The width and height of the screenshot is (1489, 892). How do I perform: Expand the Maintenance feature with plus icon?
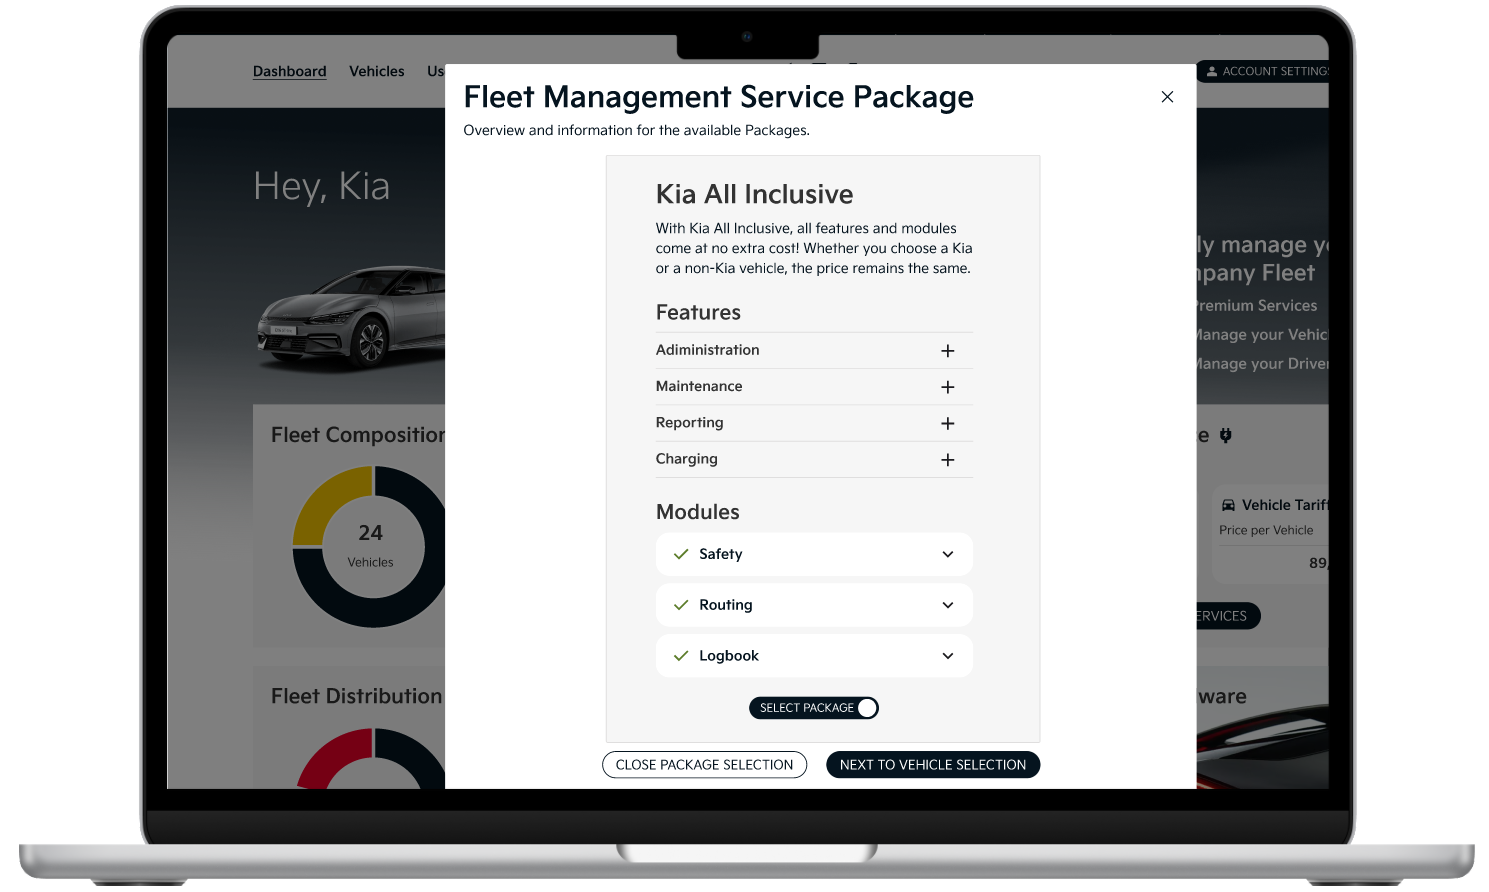tap(947, 387)
